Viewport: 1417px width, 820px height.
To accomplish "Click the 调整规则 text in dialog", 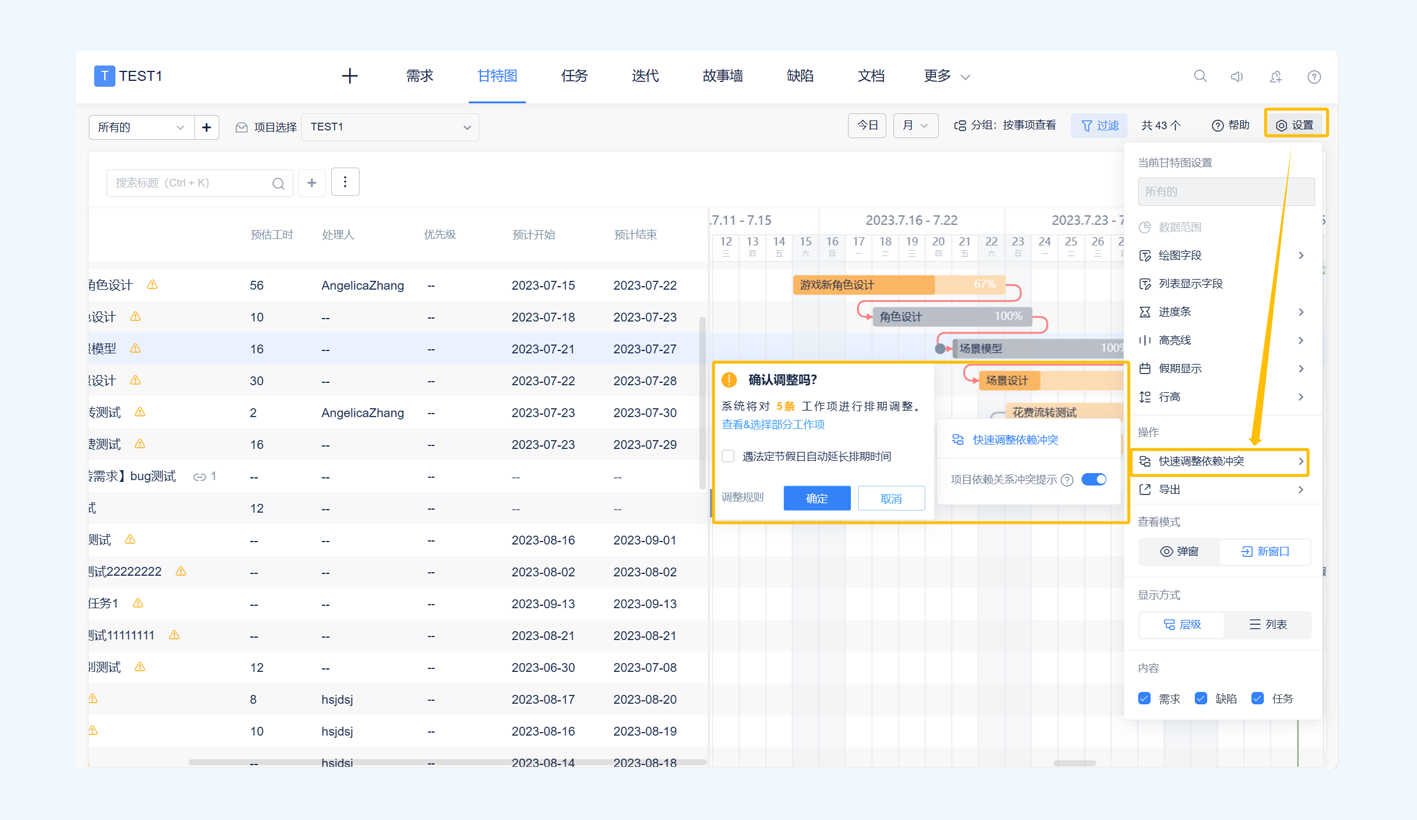I will [x=743, y=497].
